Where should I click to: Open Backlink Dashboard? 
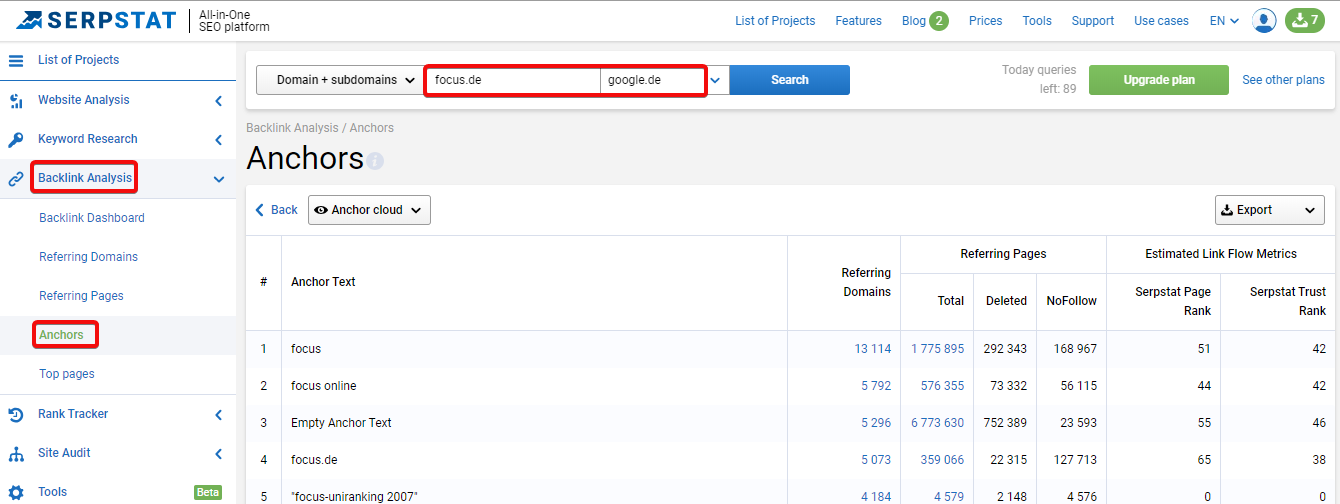click(x=92, y=218)
